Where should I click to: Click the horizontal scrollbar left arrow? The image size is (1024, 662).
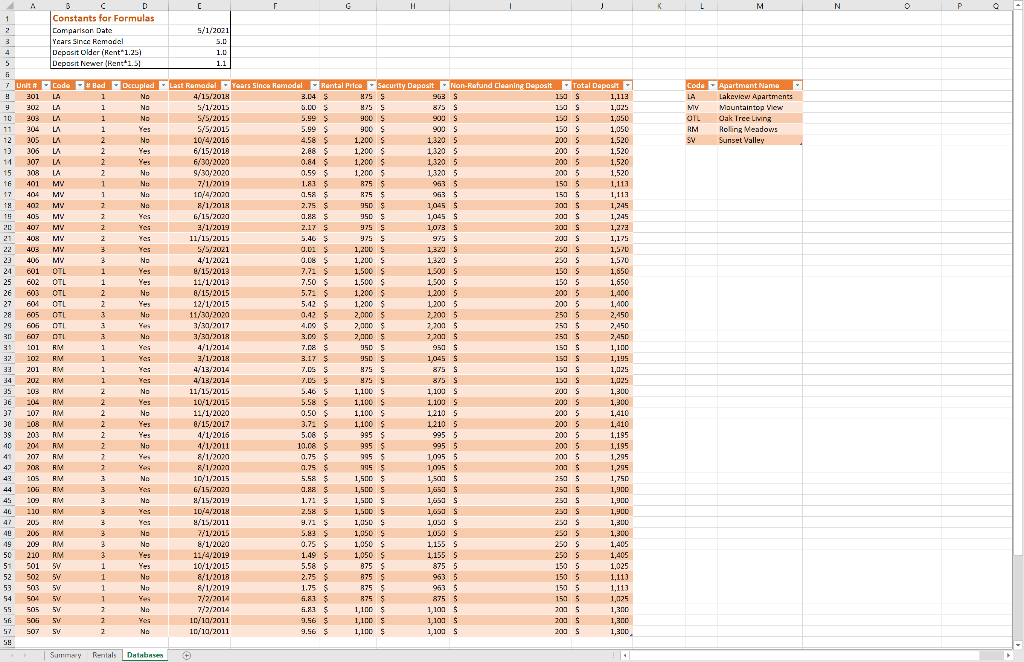[x=626, y=655]
